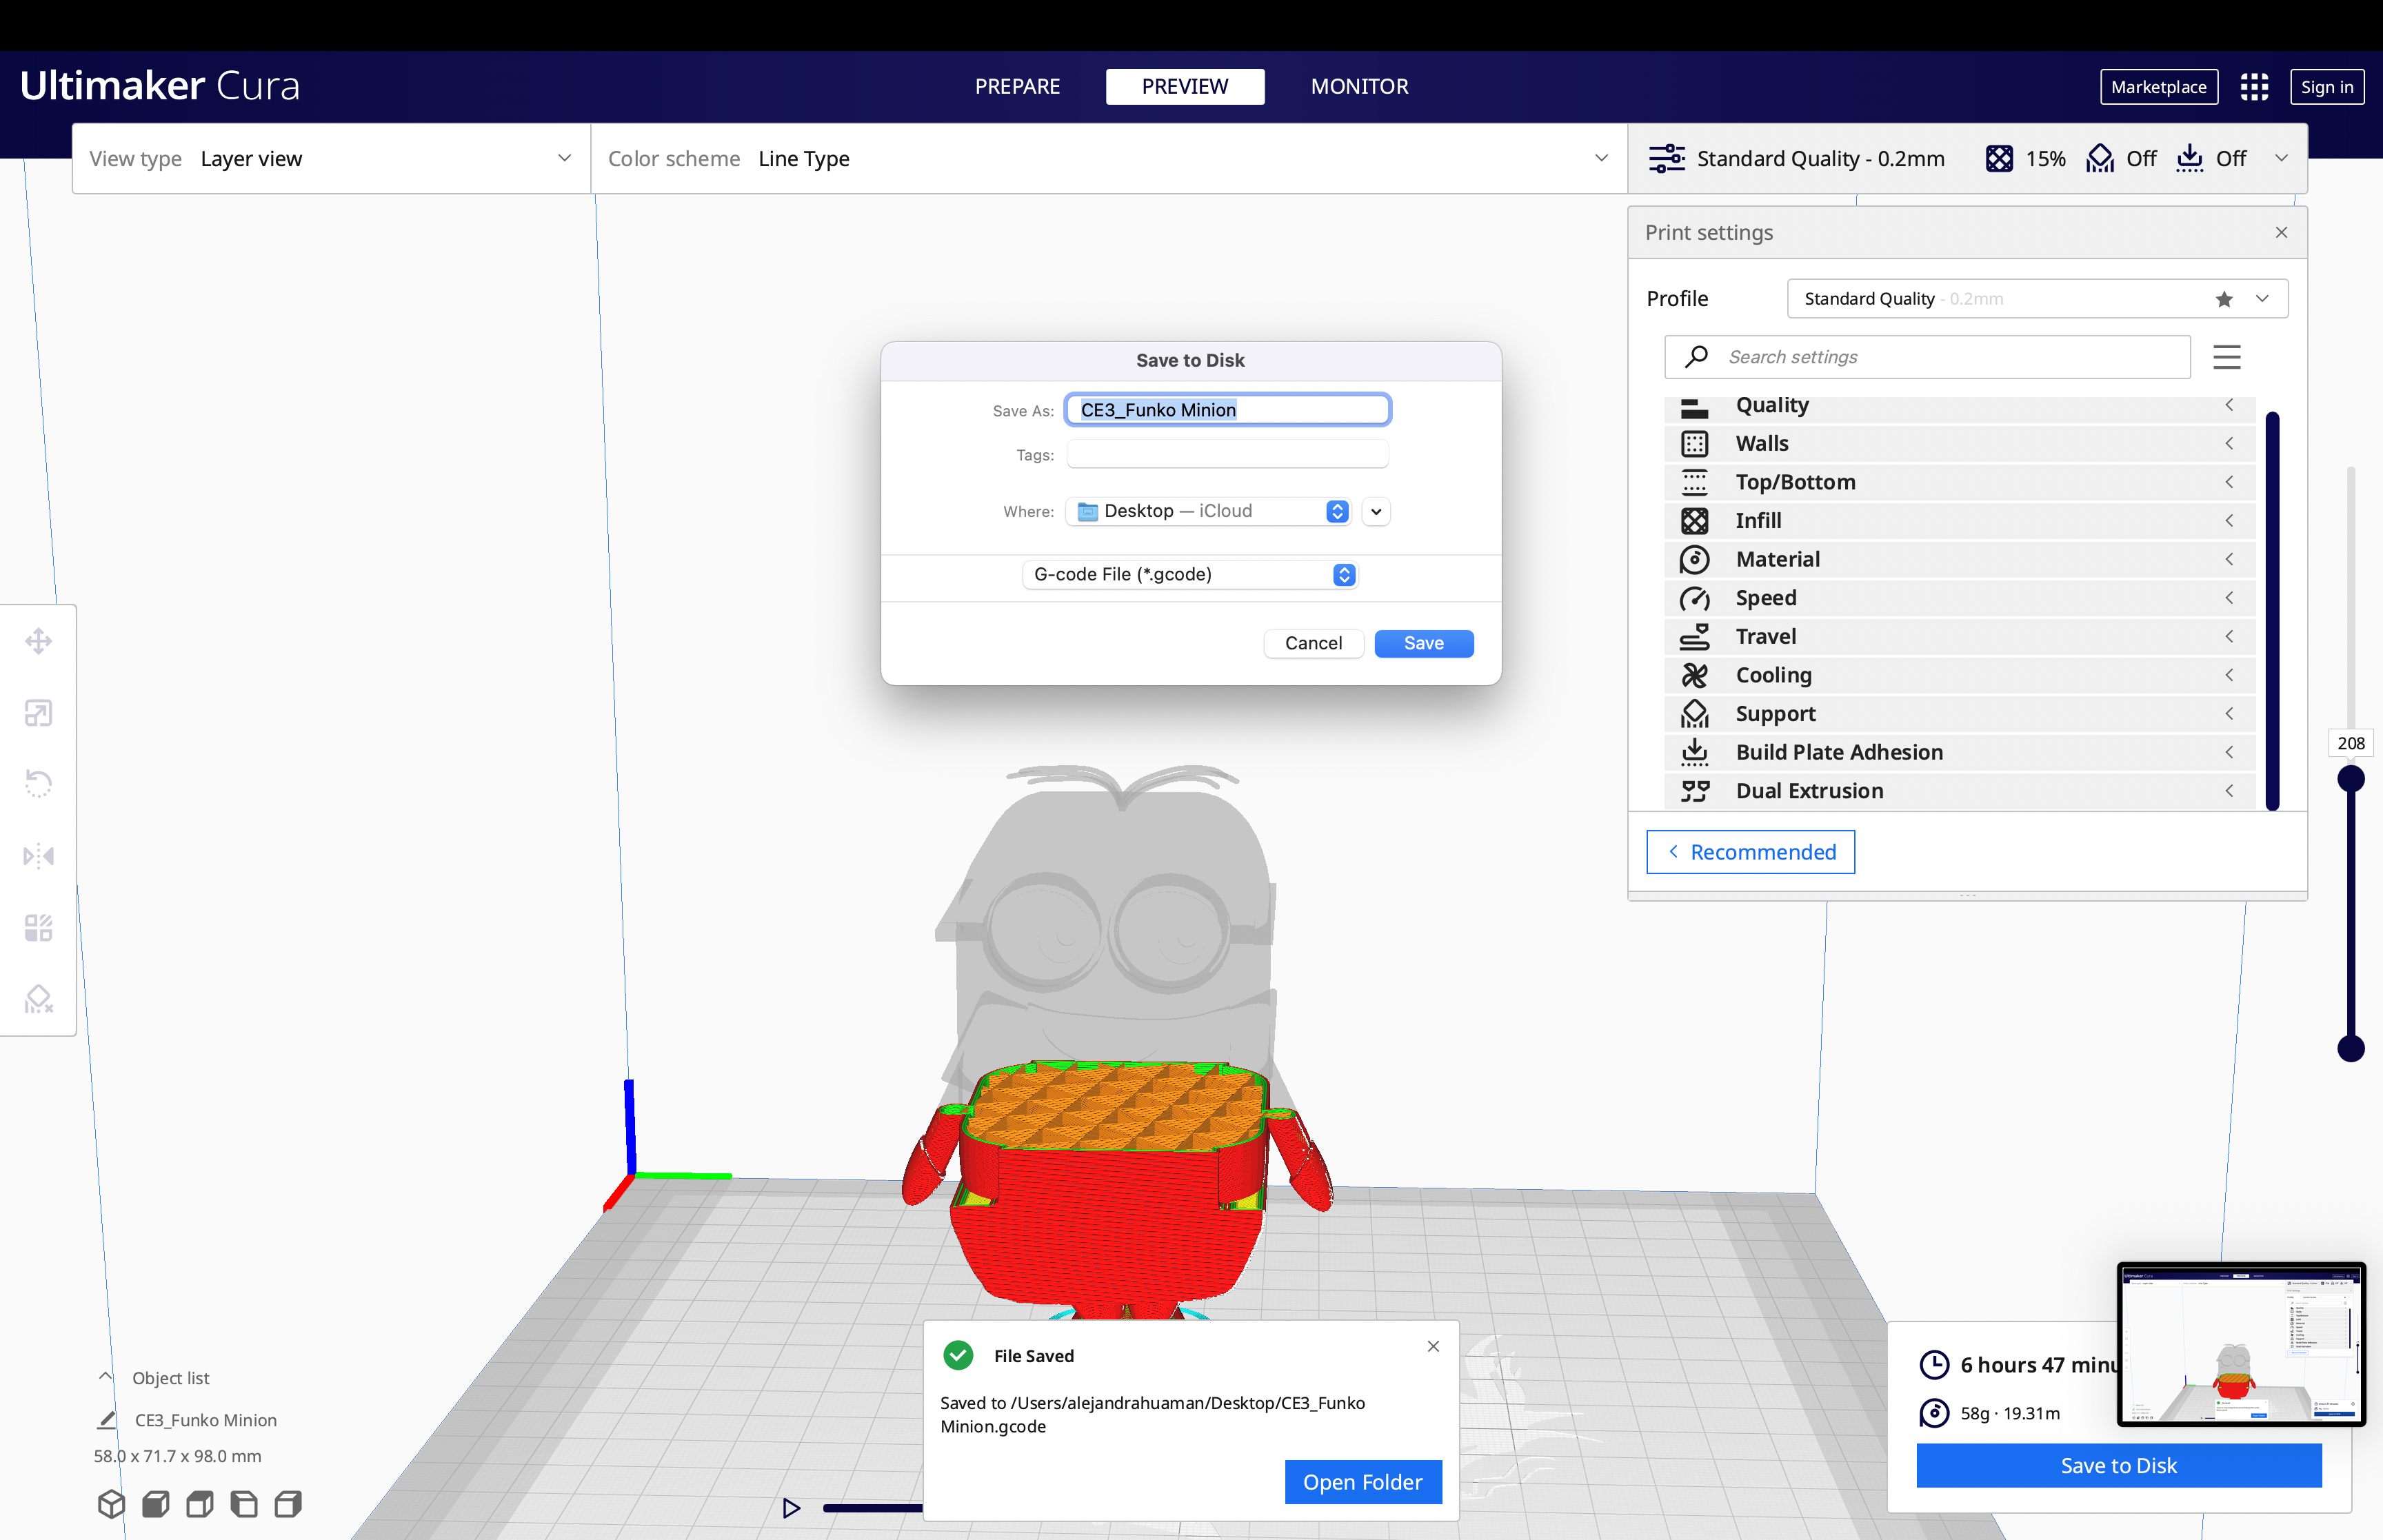The width and height of the screenshot is (2383, 1540).
Task: Click the Save As filename field
Action: click(x=1227, y=410)
